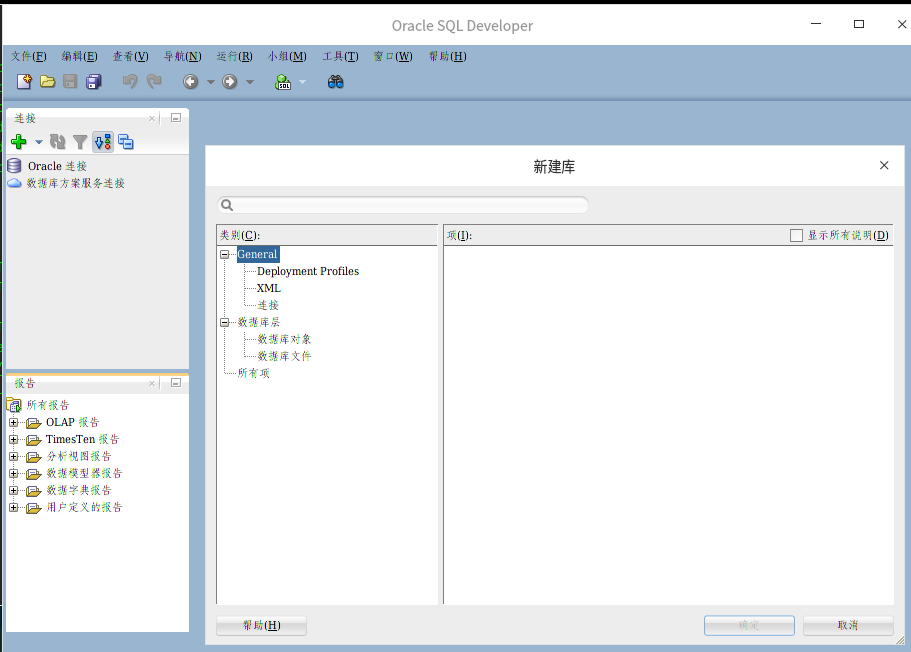Click the cloud icon for 数据库方案服务连接

click(x=15, y=183)
